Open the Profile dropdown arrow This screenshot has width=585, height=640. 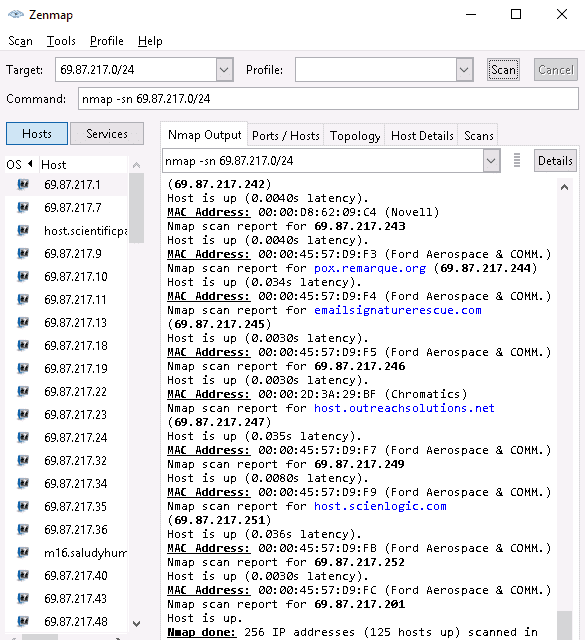pyautogui.click(x=464, y=70)
